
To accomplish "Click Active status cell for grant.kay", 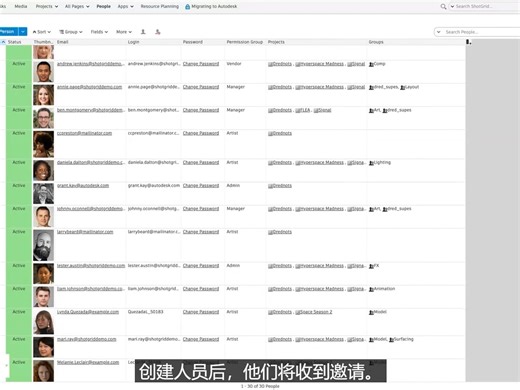I will (19, 194).
